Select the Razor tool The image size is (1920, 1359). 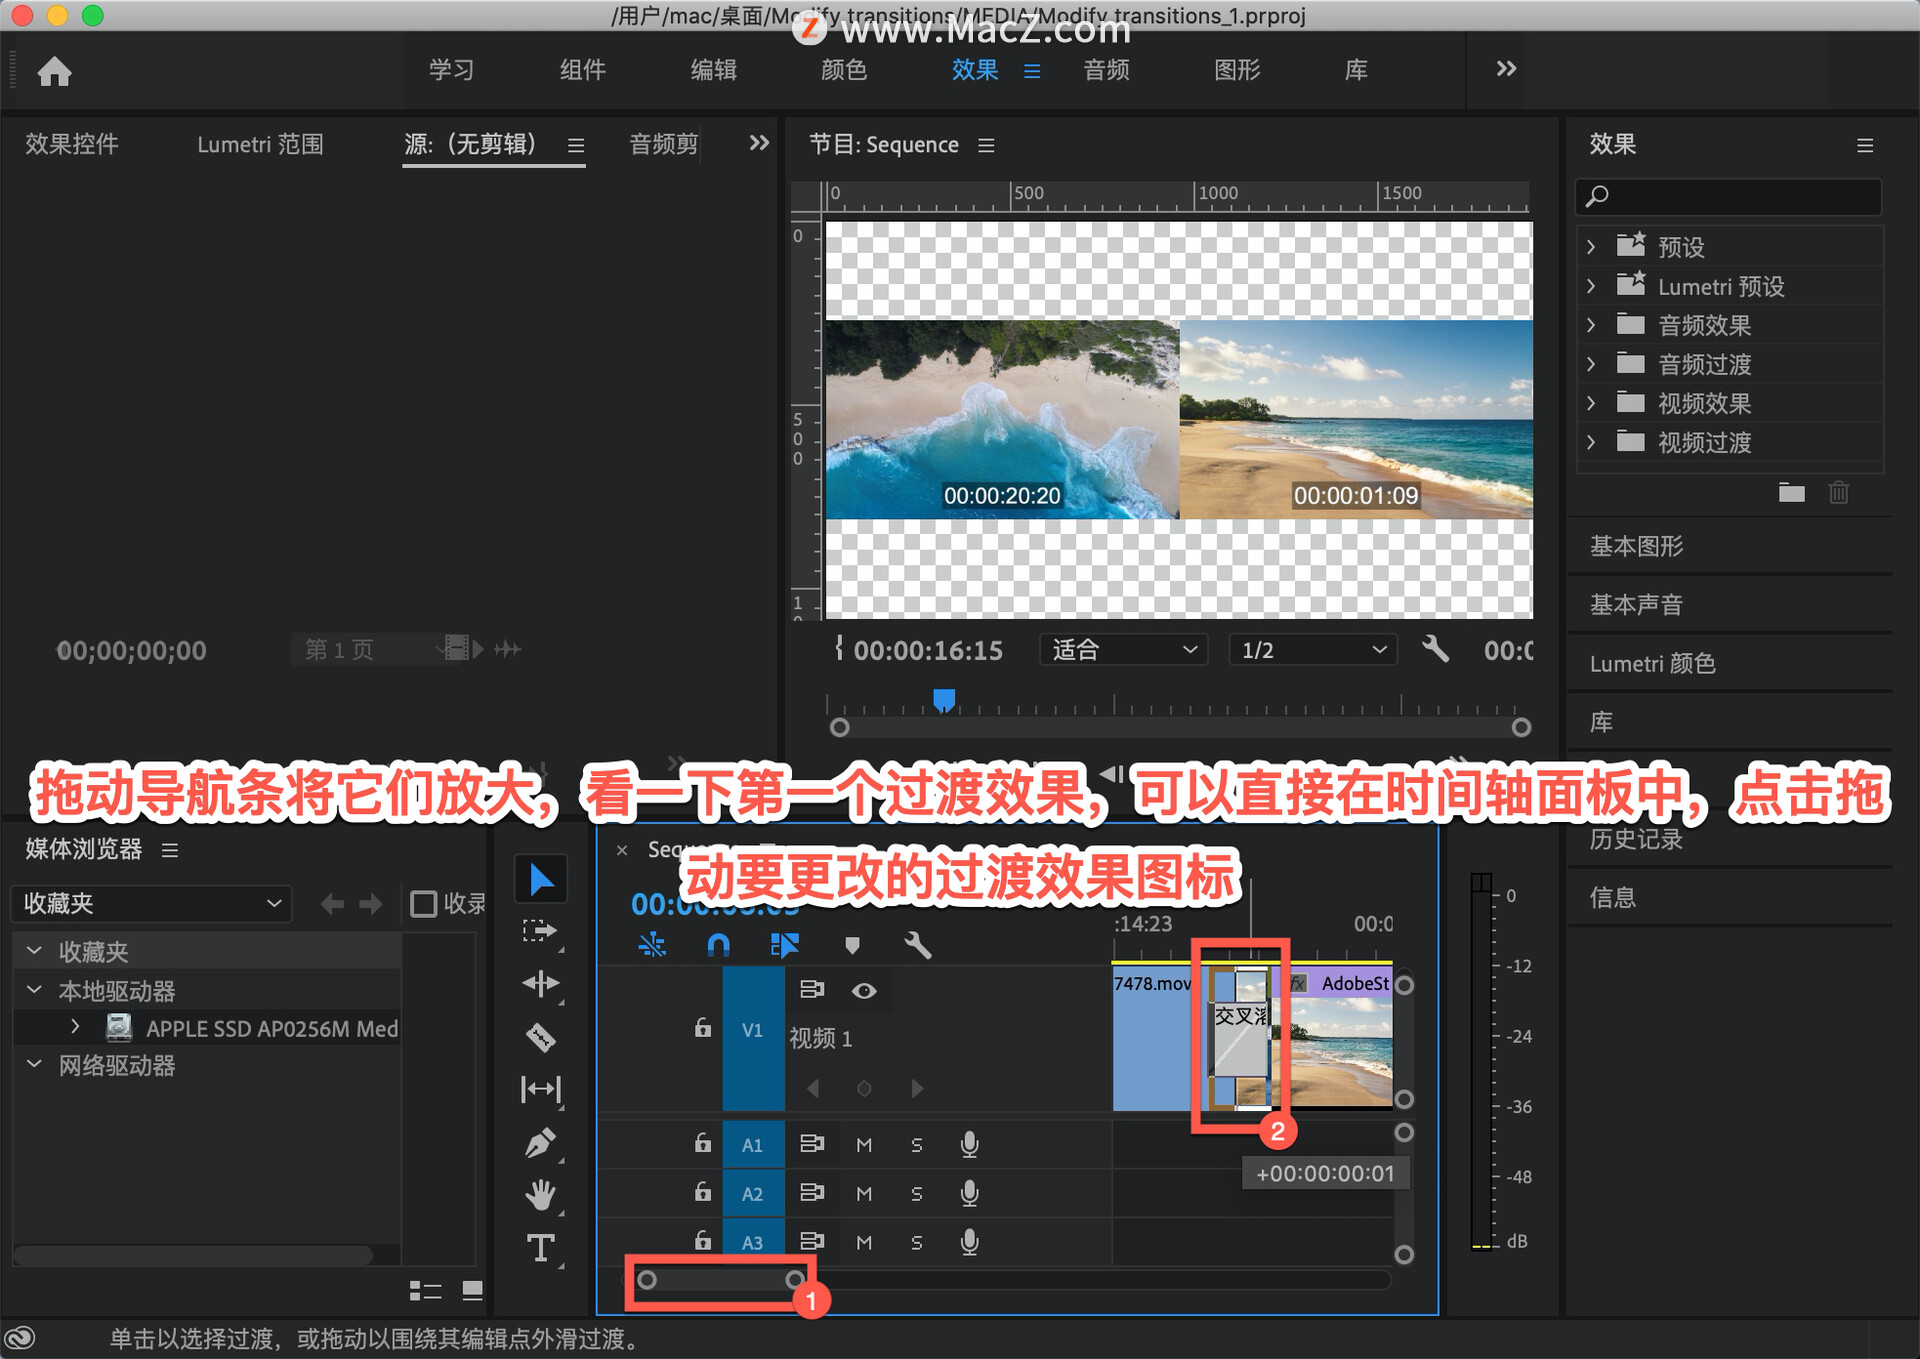[x=541, y=1037]
